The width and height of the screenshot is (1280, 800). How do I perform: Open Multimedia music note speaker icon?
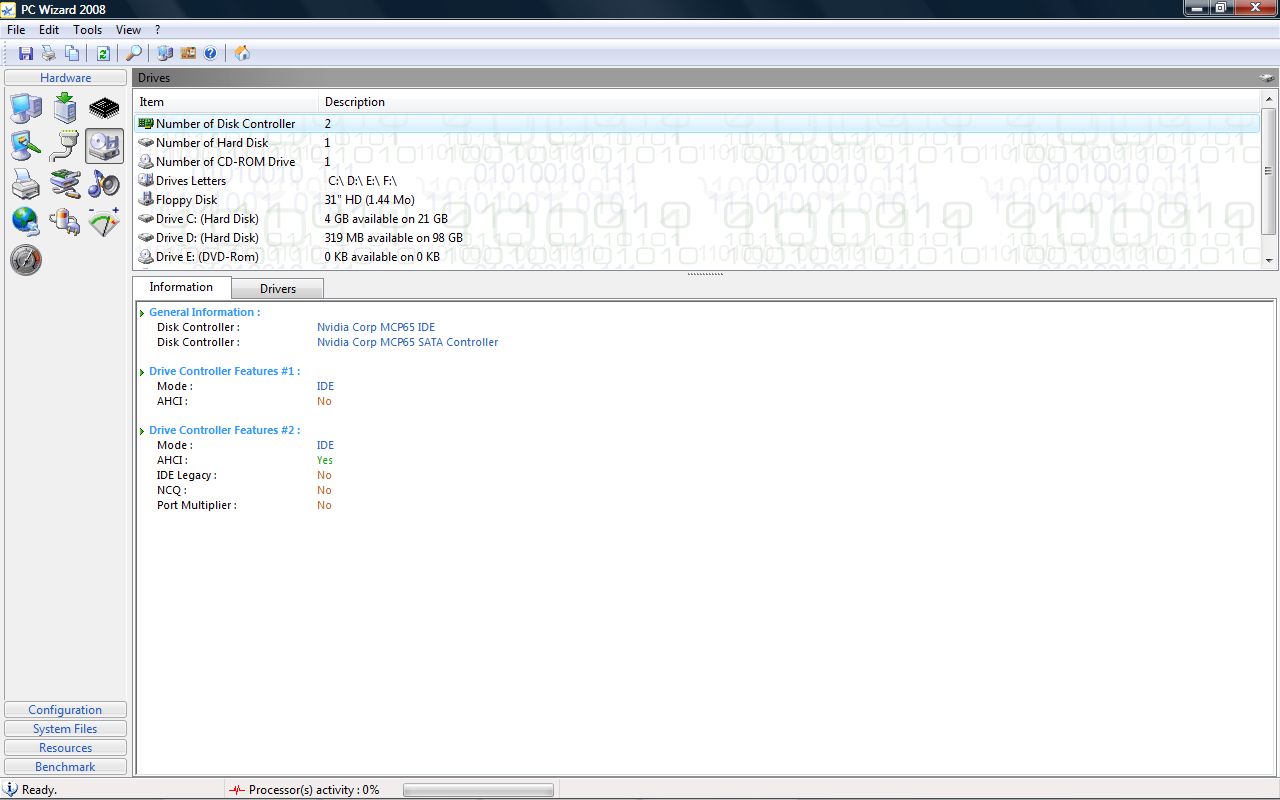104,184
